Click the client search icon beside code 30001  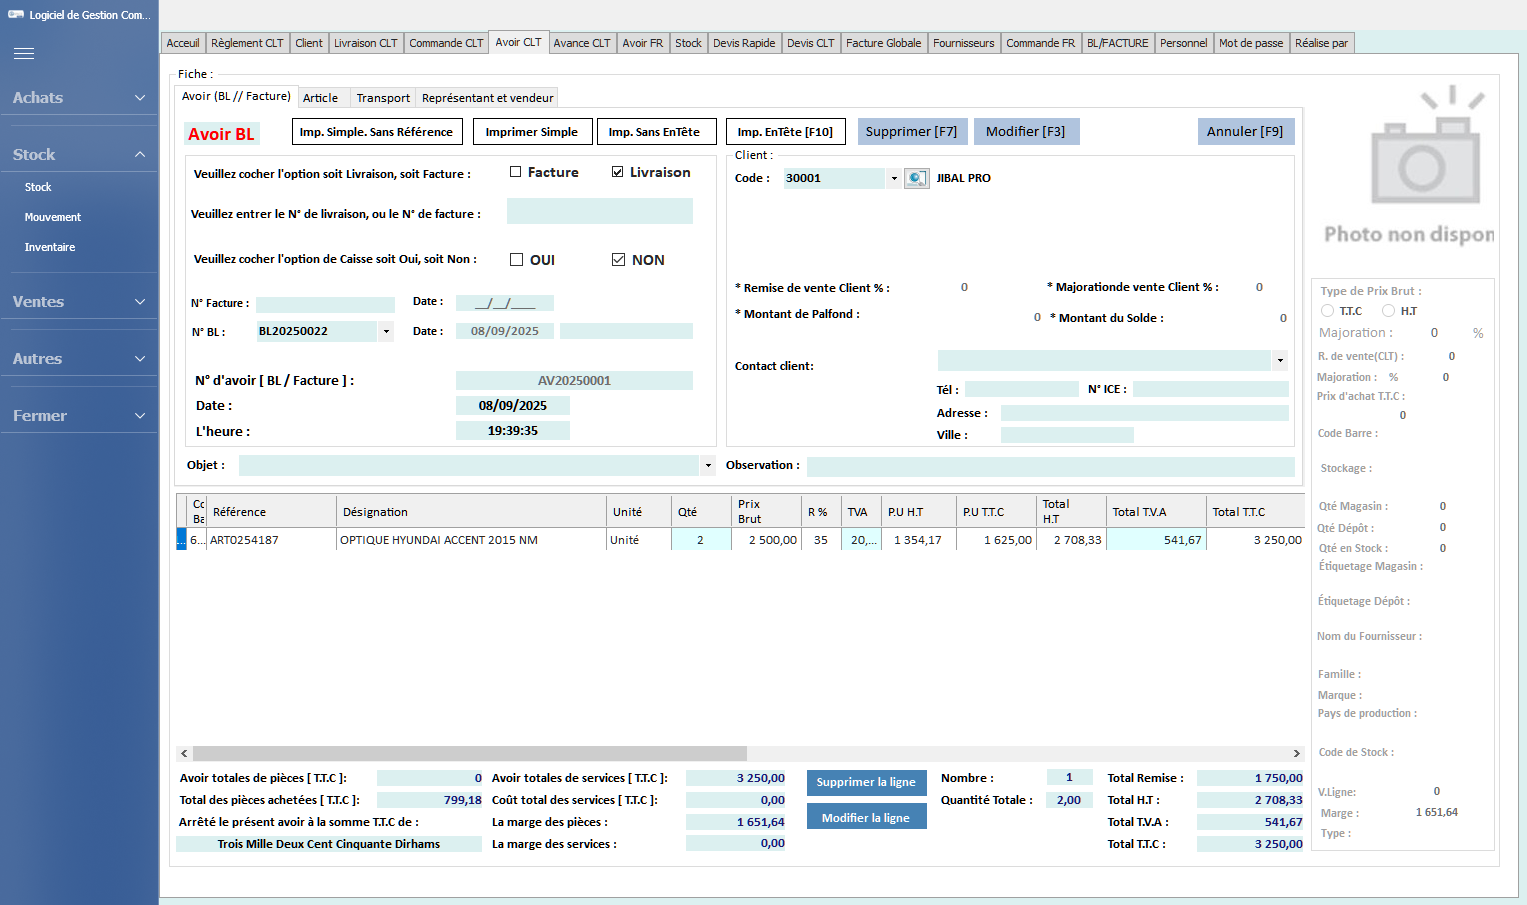(x=916, y=178)
